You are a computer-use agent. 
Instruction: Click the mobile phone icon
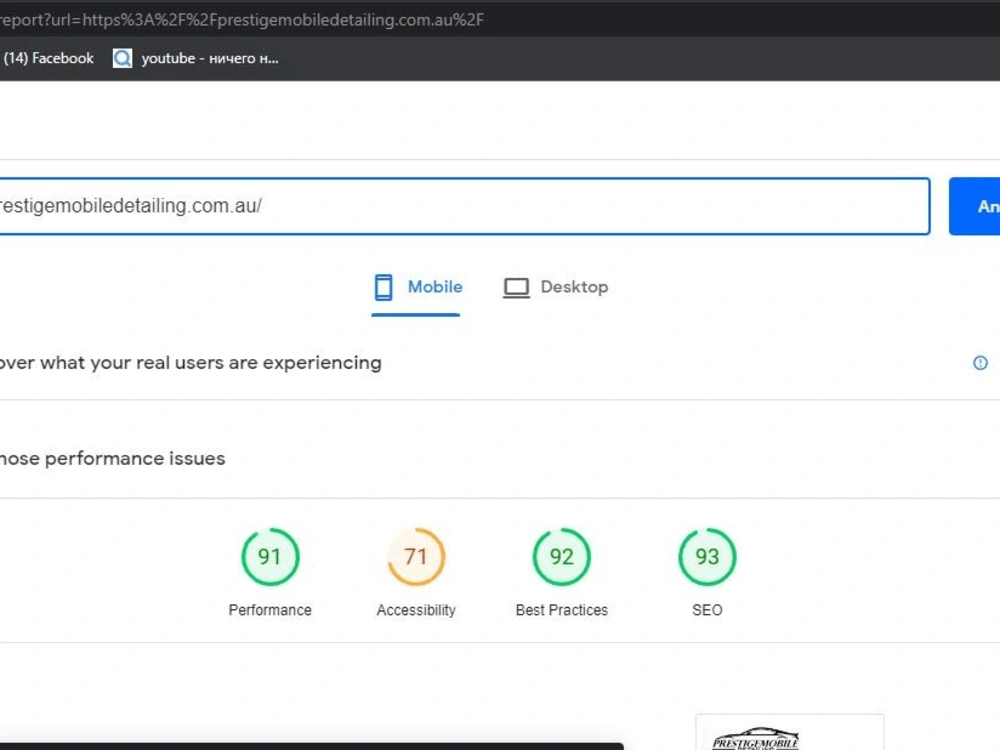tap(383, 287)
